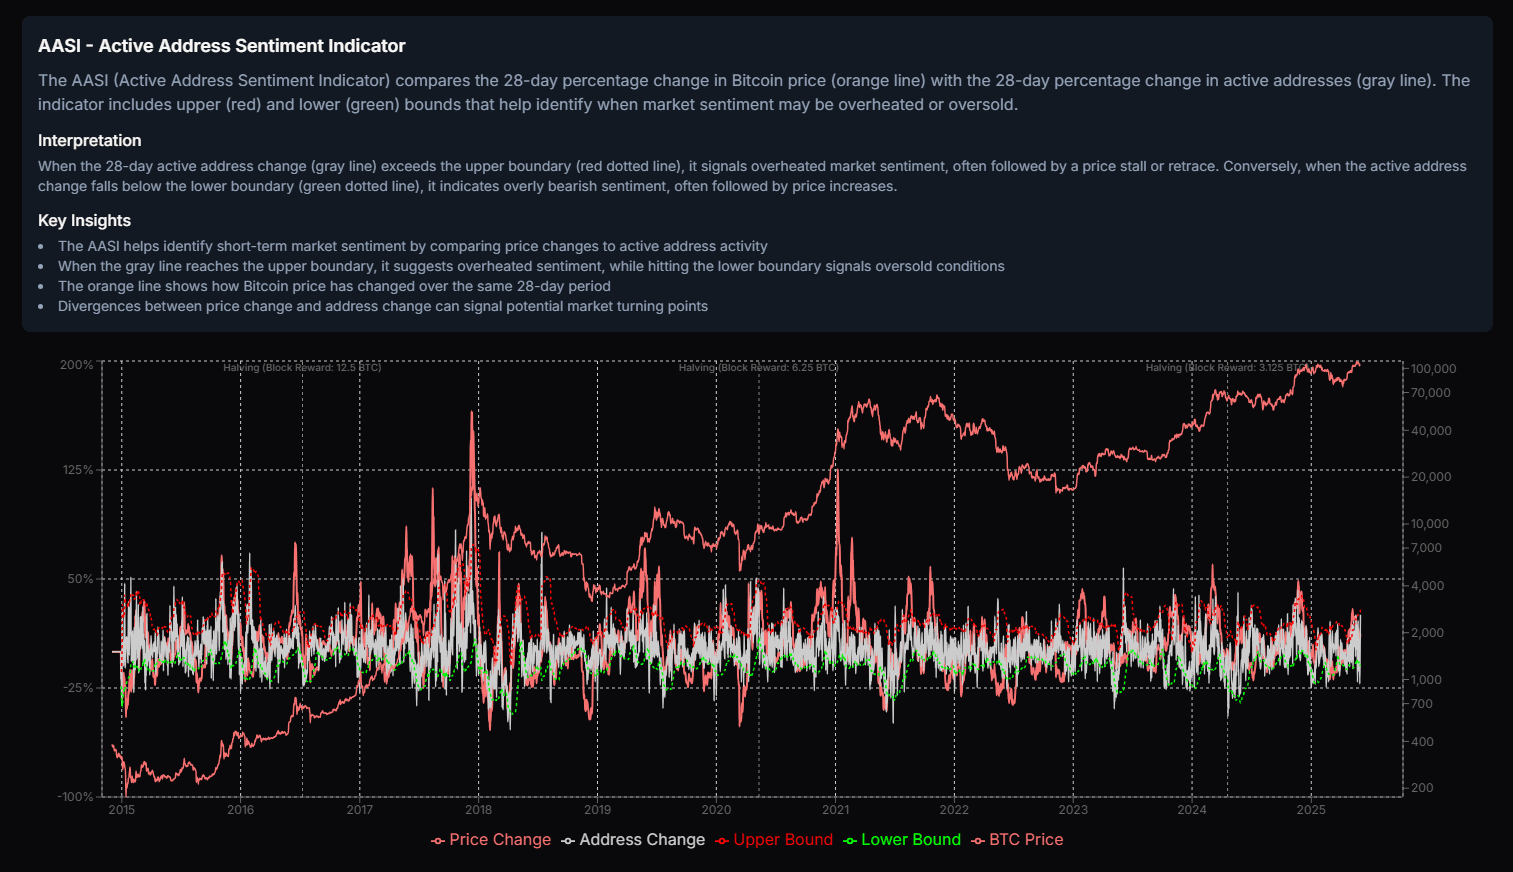
Task: Click the 2019 x-axis year label
Action: click(598, 810)
